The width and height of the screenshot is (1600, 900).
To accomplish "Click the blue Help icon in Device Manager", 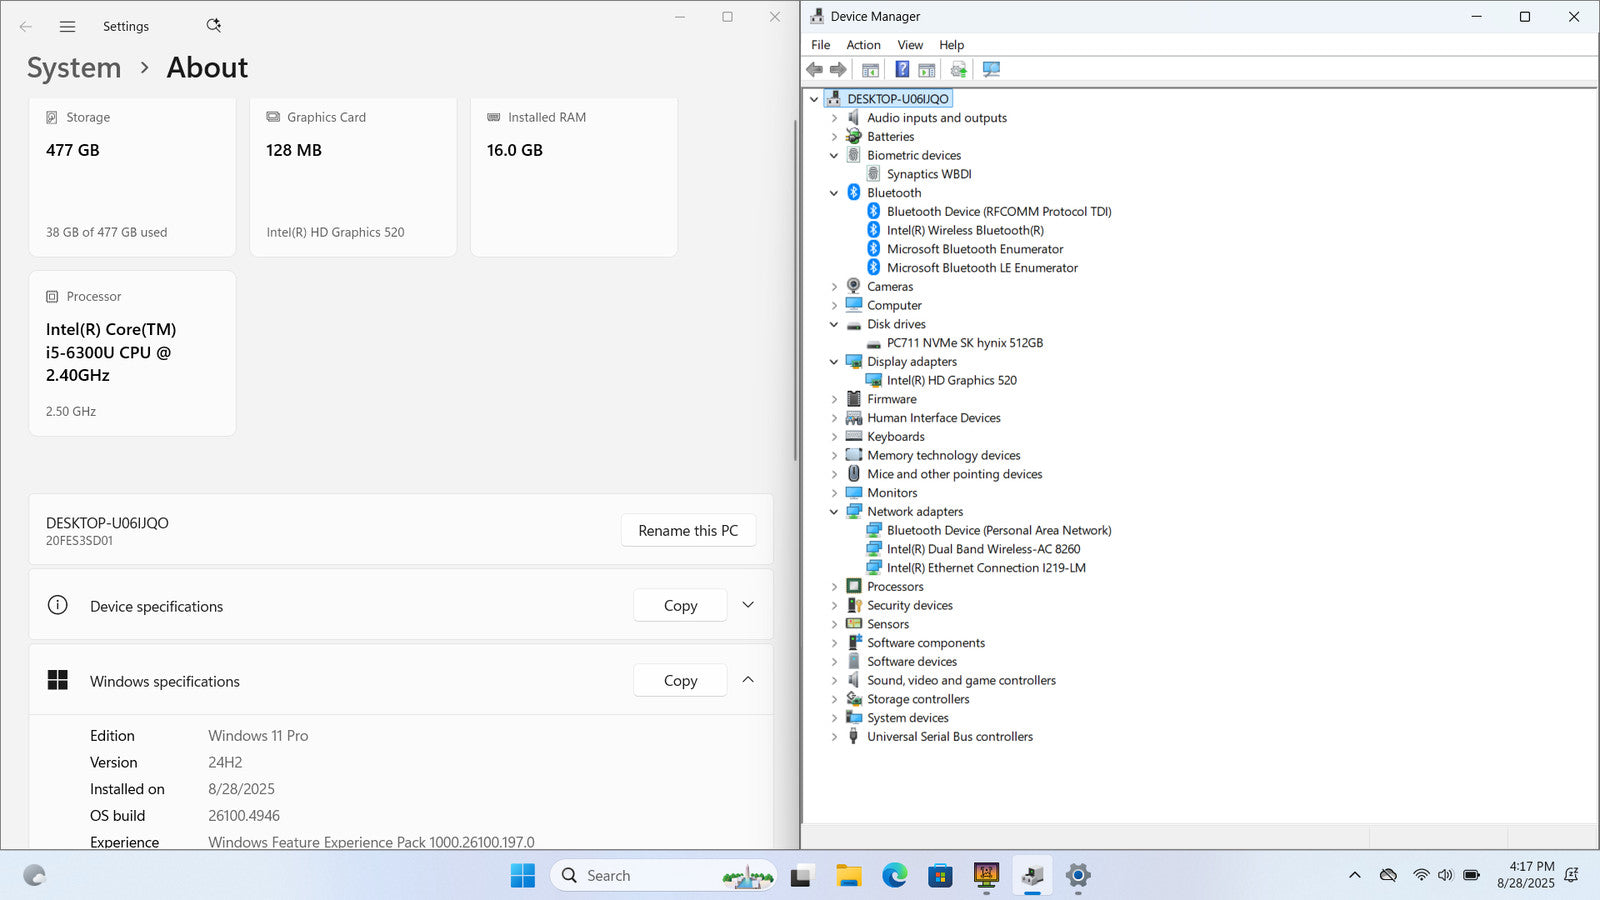I will [x=902, y=69].
